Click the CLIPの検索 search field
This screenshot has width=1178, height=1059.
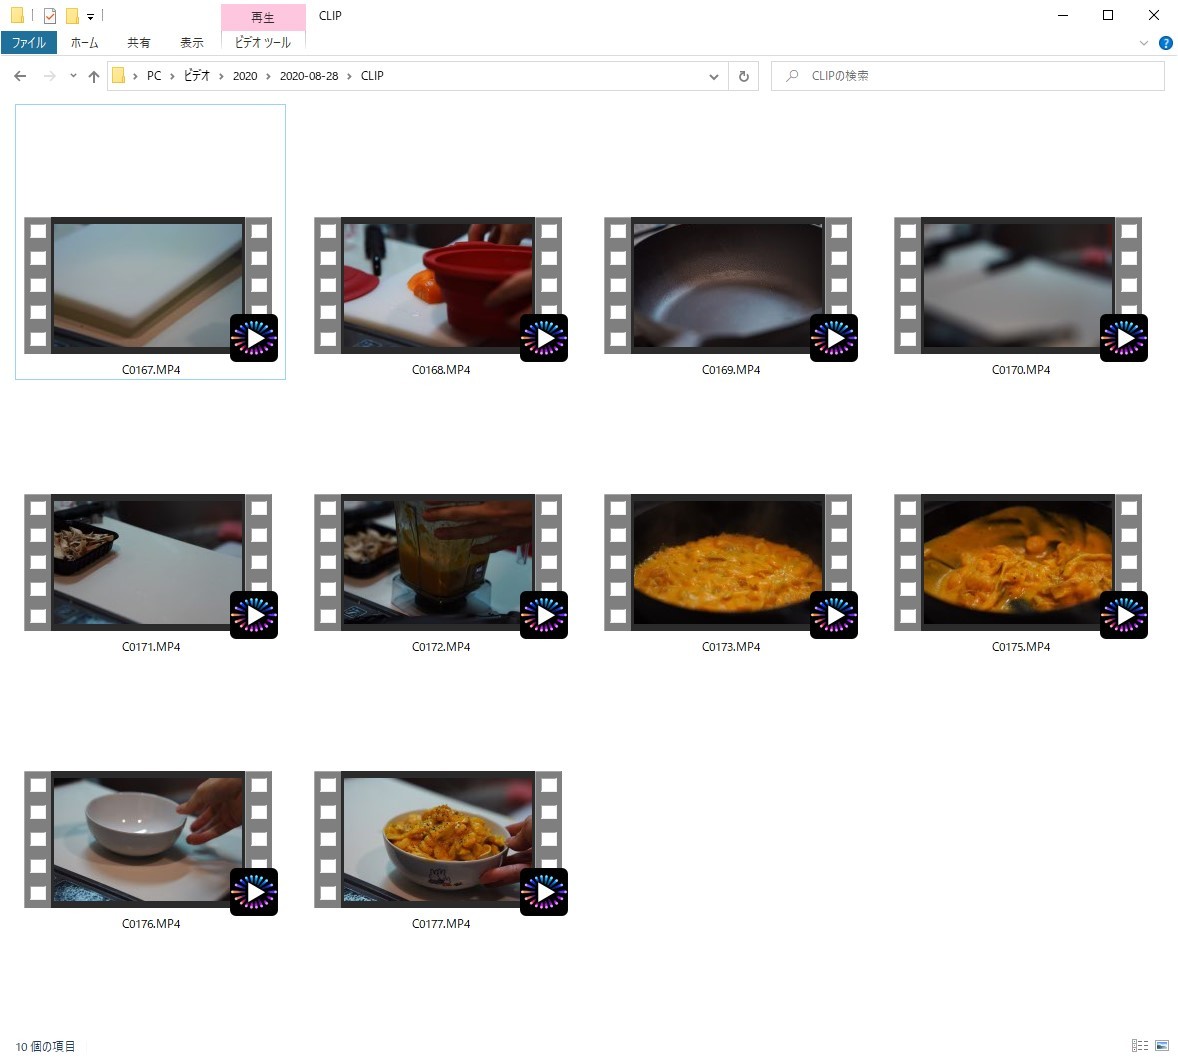tap(968, 76)
